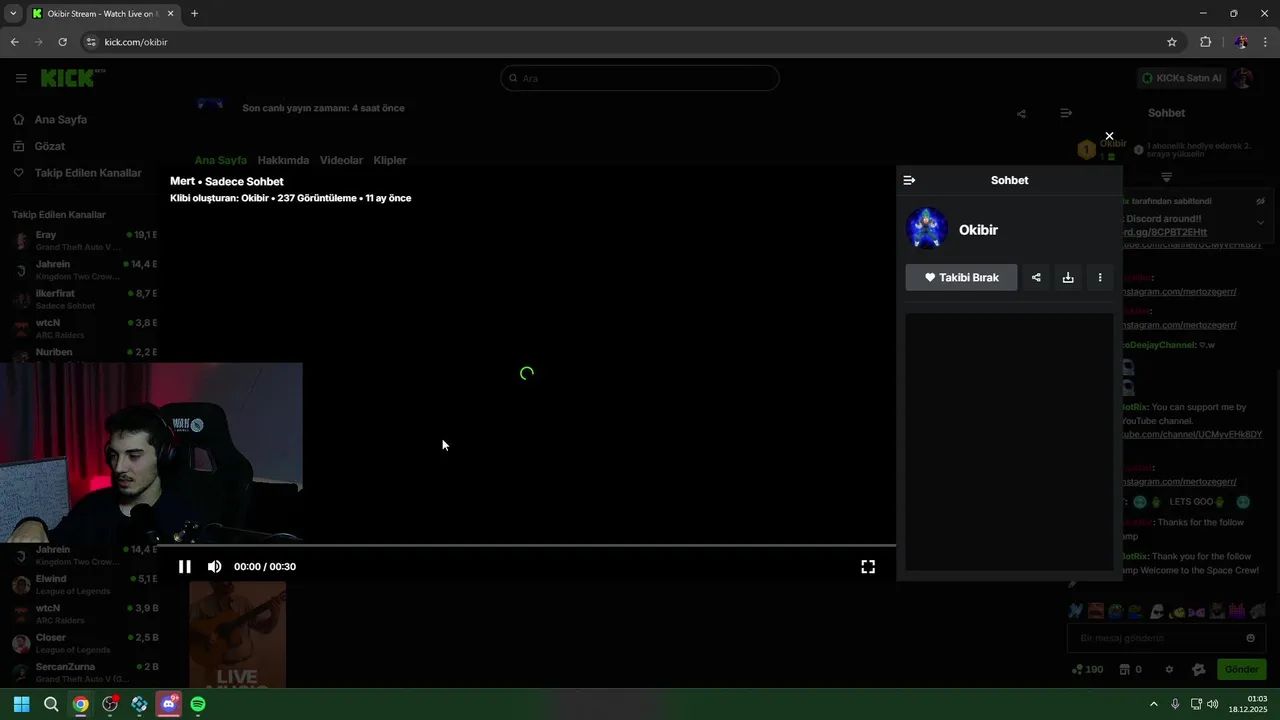
Task: Open ilkerfirat channel in sidebar
Action: [x=83, y=299]
